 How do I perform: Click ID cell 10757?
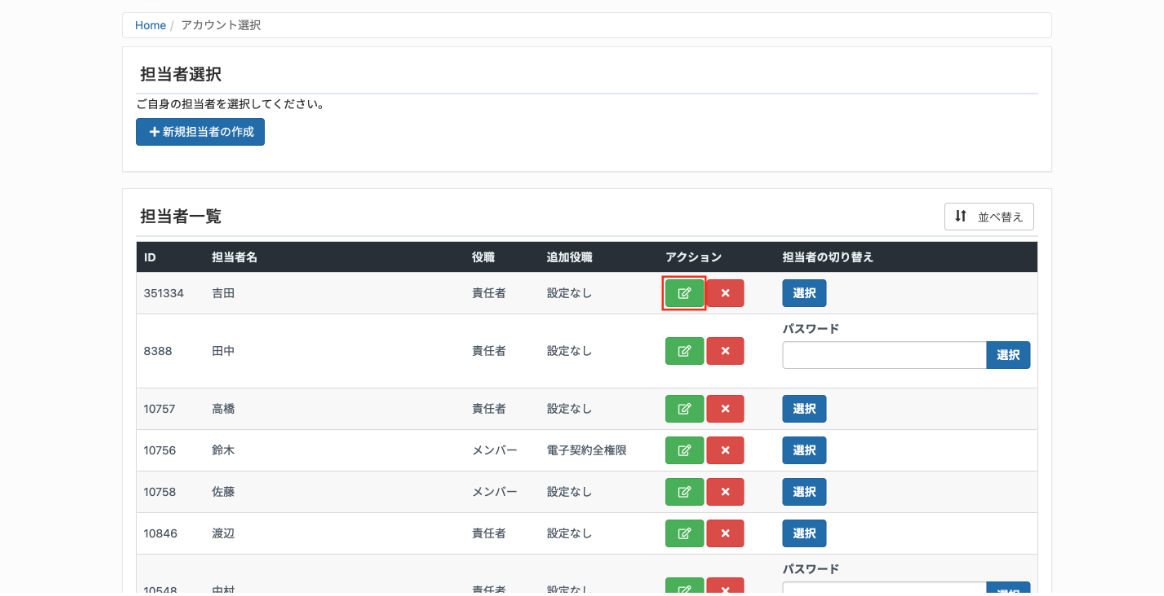click(x=160, y=409)
